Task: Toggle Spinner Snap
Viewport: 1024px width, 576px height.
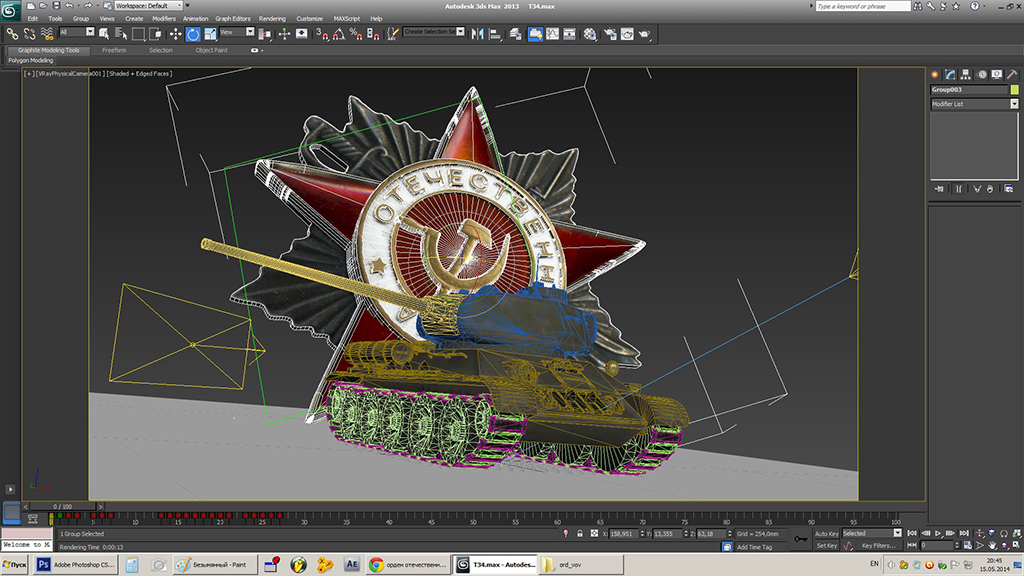Action: (373, 34)
